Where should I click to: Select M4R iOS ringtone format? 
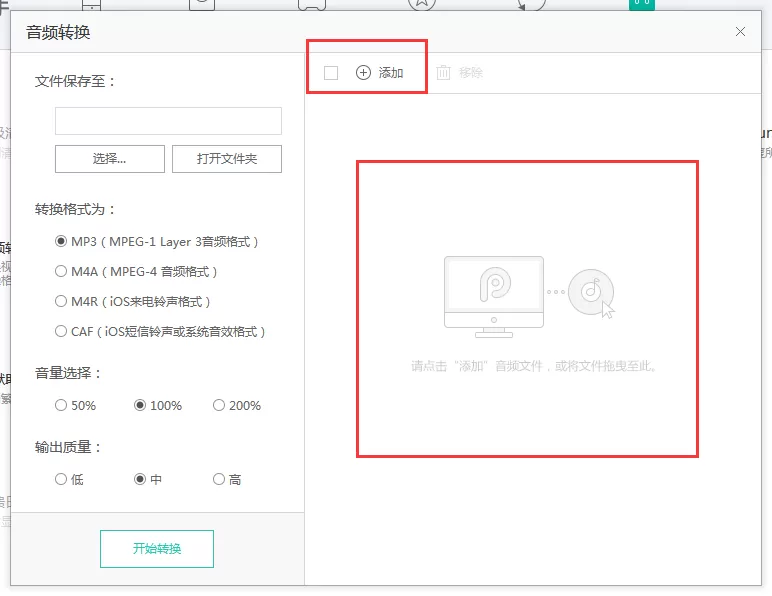(61, 301)
